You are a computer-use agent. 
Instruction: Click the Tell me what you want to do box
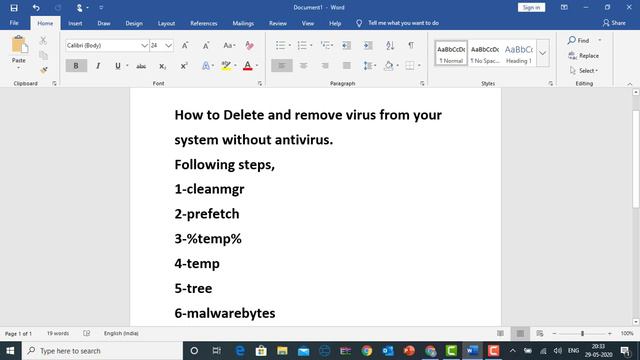click(x=403, y=23)
